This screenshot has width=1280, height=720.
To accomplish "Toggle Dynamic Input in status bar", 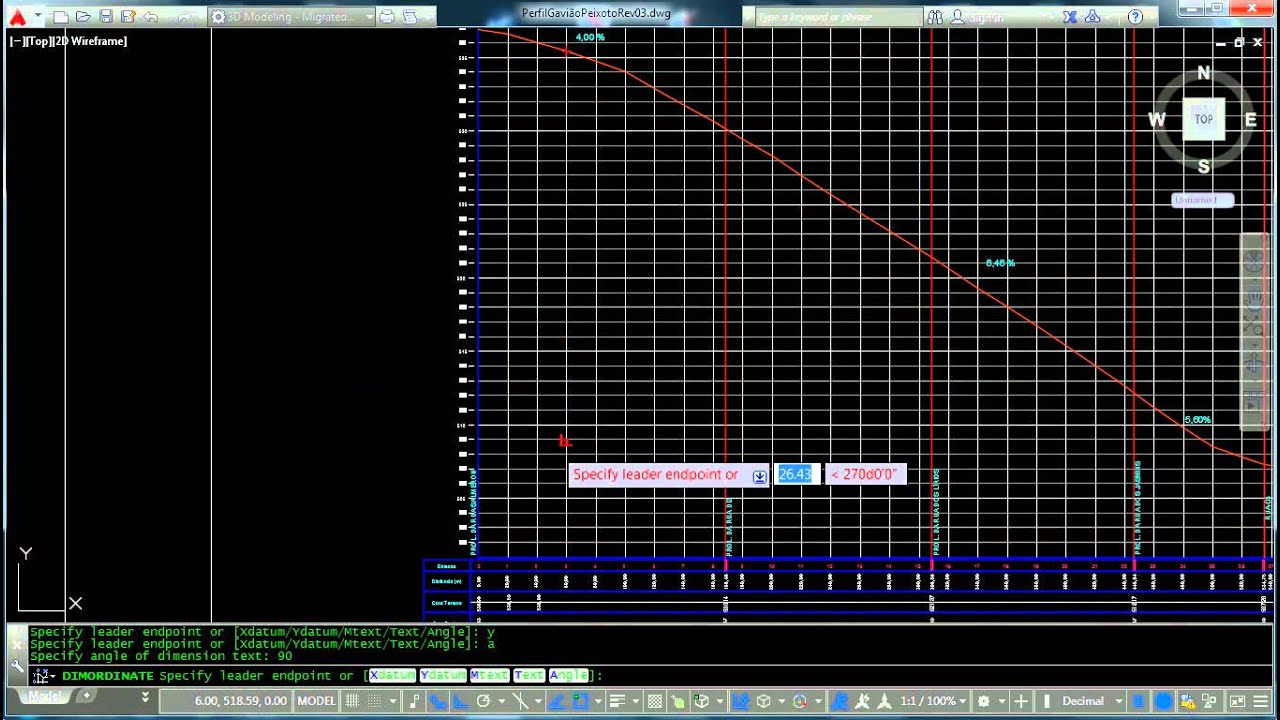I will click(x=436, y=701).
